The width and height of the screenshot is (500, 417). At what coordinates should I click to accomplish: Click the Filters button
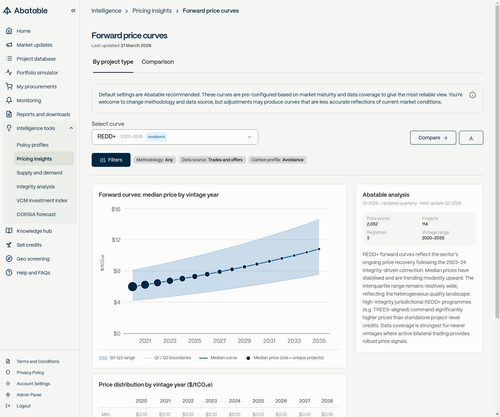click(x=111, y=160)
